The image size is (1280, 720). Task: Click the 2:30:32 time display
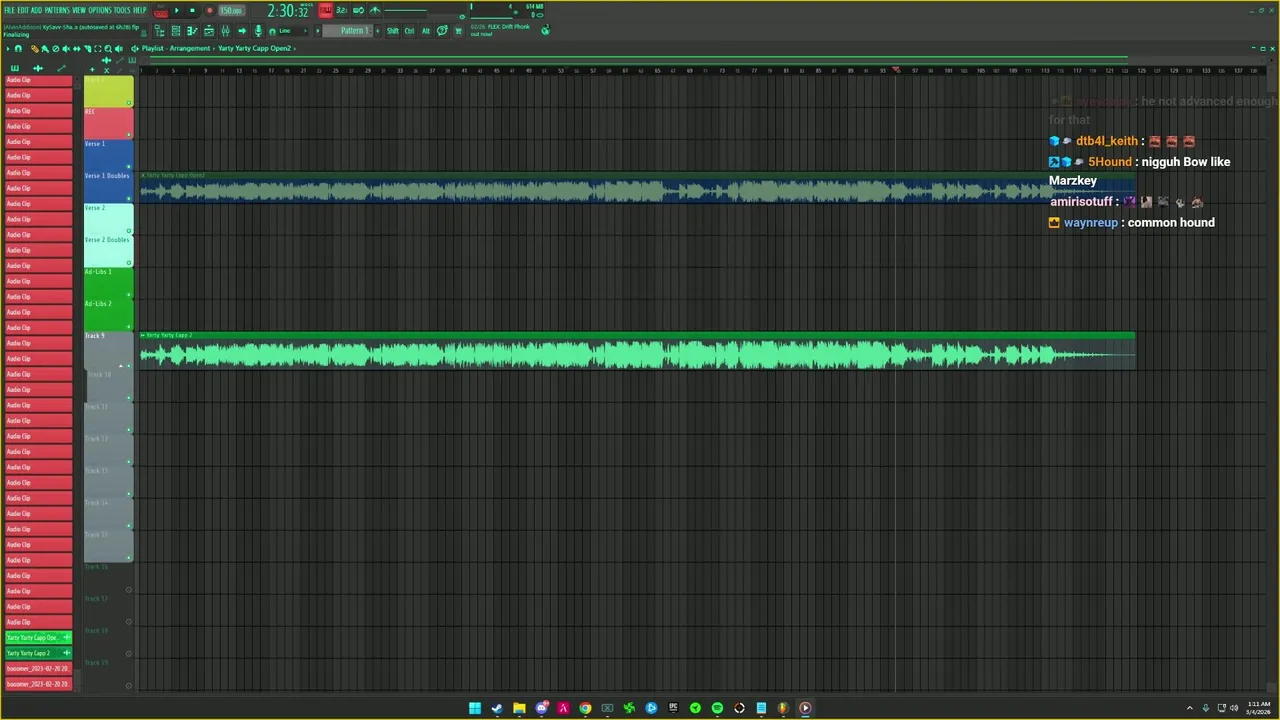[x=288, y=11]
